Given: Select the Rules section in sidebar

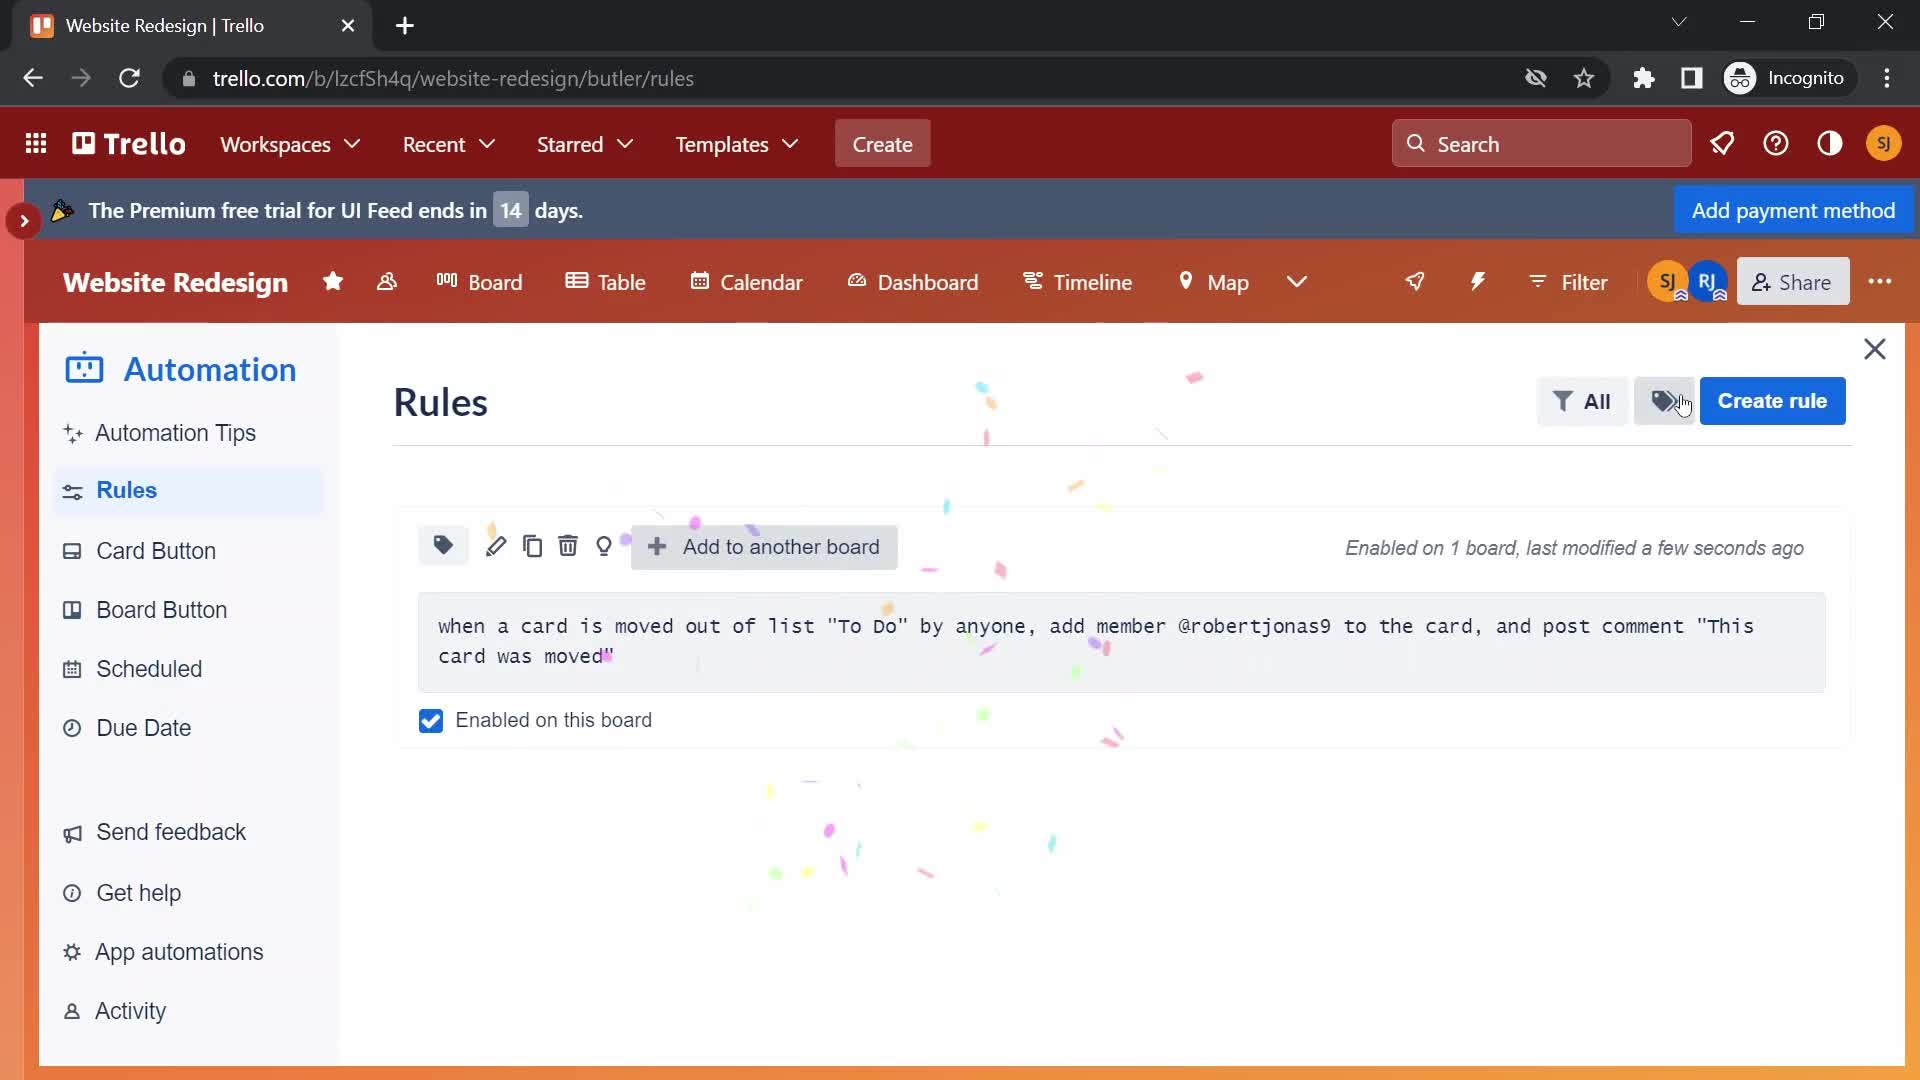Looking at the screenshot, I should pos(125,489).
